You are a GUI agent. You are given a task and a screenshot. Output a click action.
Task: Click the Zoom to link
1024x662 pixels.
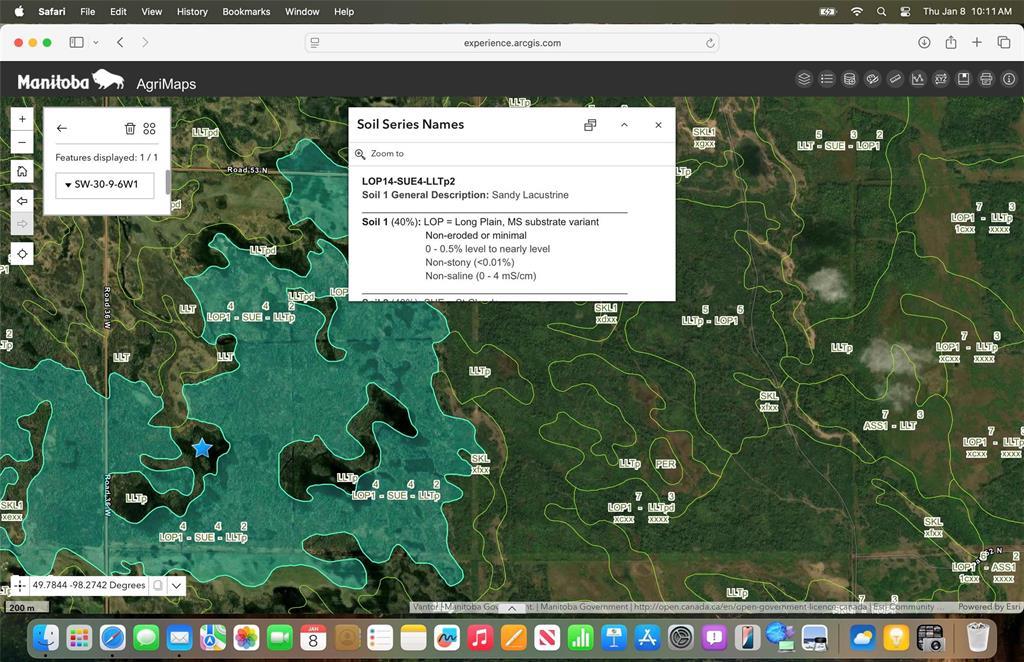[387, 154]
